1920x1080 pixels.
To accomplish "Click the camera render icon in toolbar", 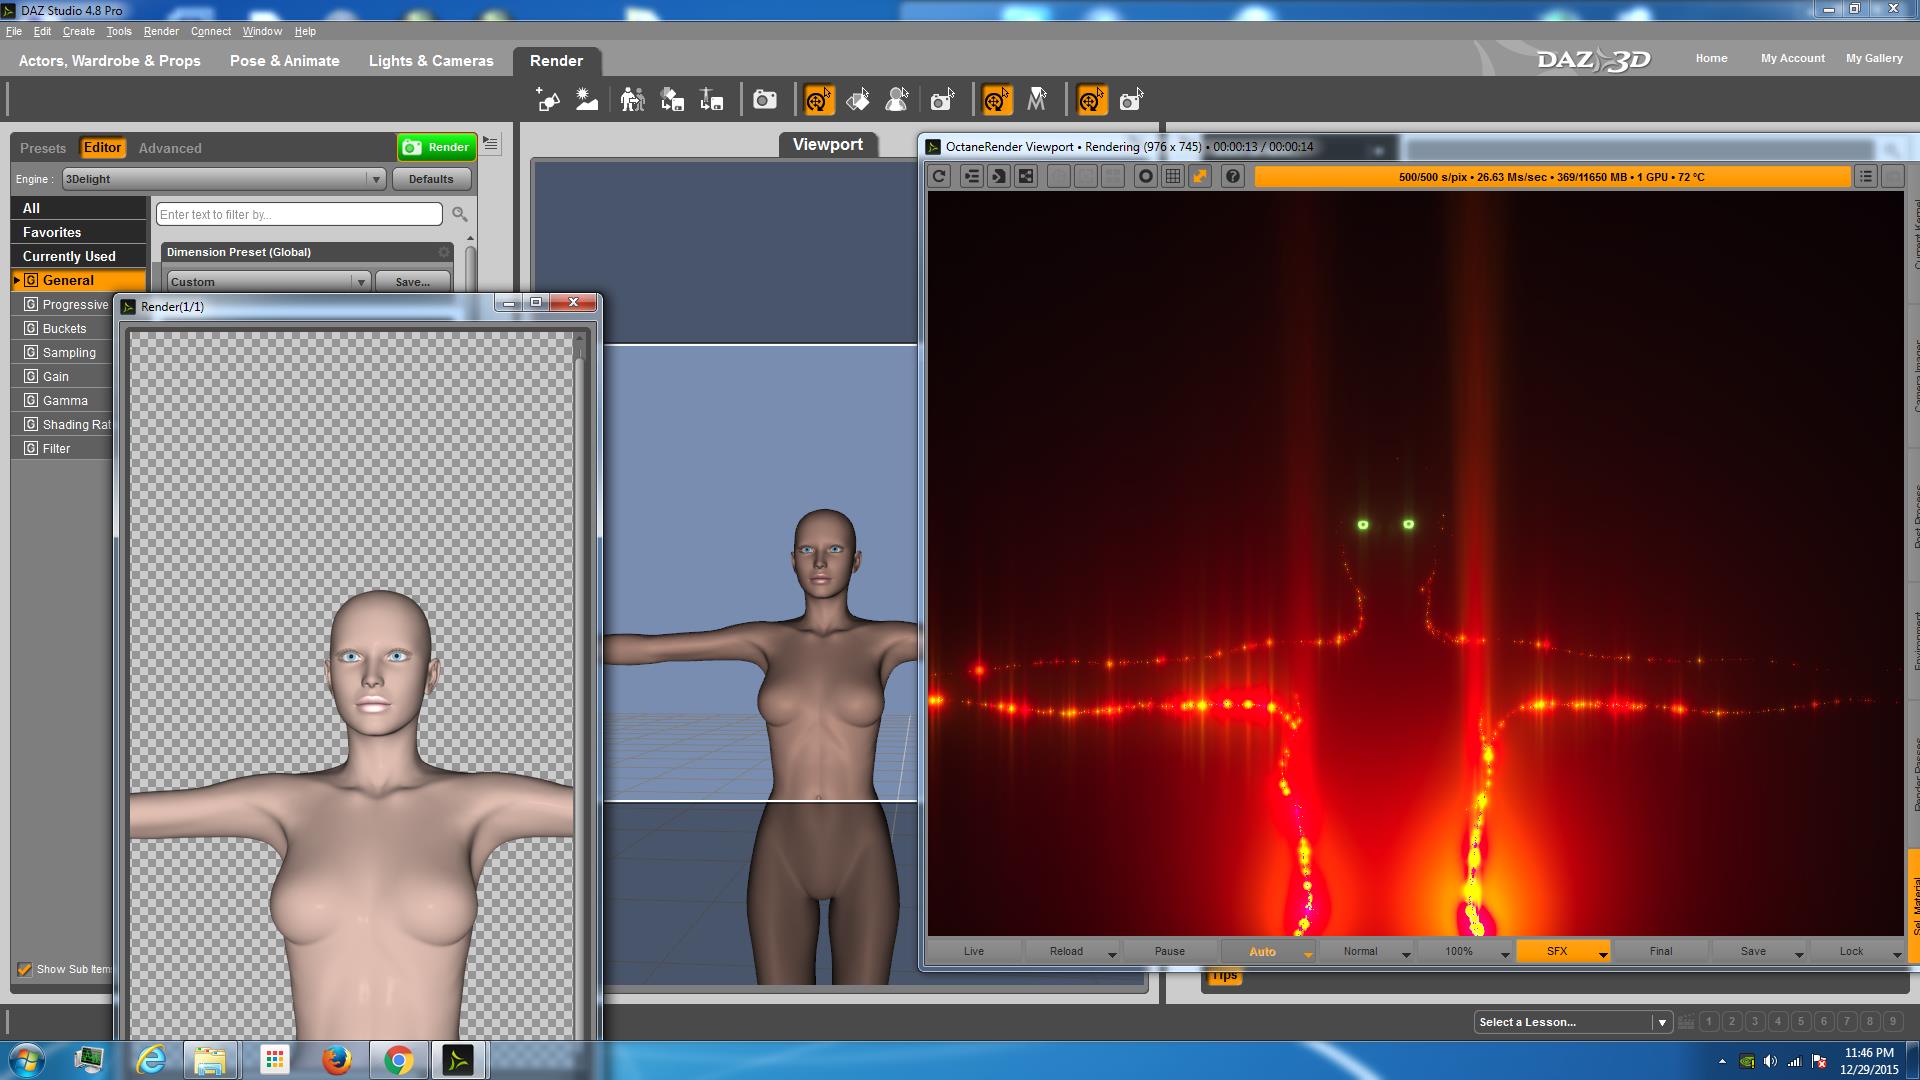I will [x=765, y=100].
